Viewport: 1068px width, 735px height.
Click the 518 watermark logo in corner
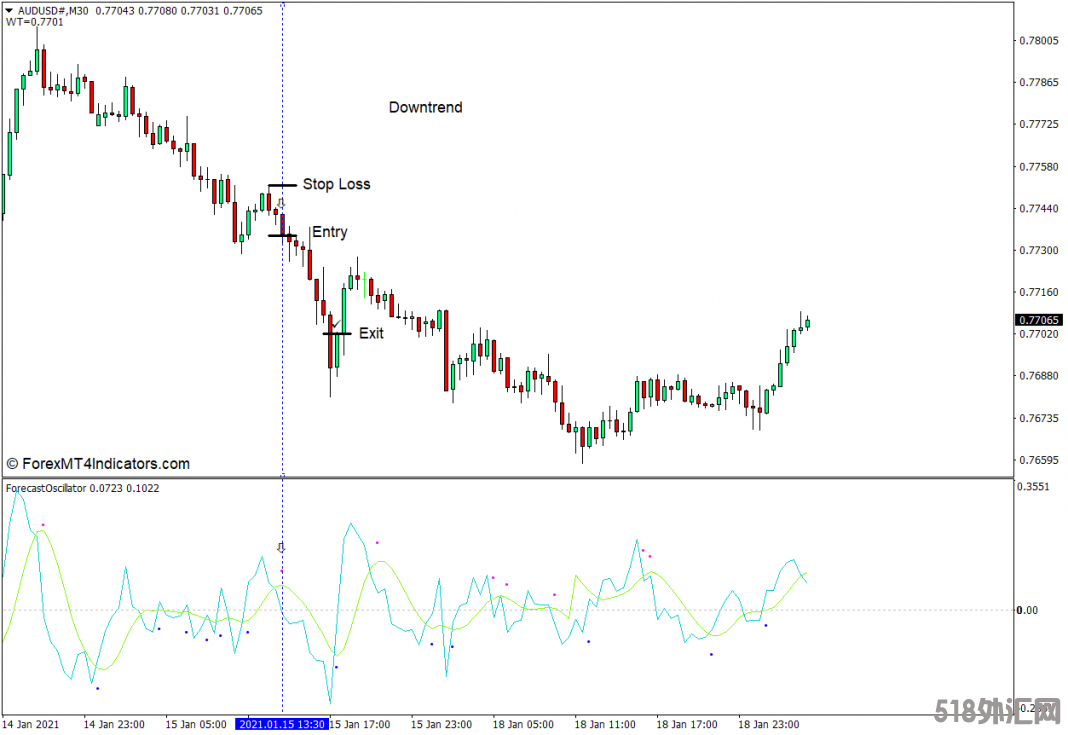tap(1000, 712)
